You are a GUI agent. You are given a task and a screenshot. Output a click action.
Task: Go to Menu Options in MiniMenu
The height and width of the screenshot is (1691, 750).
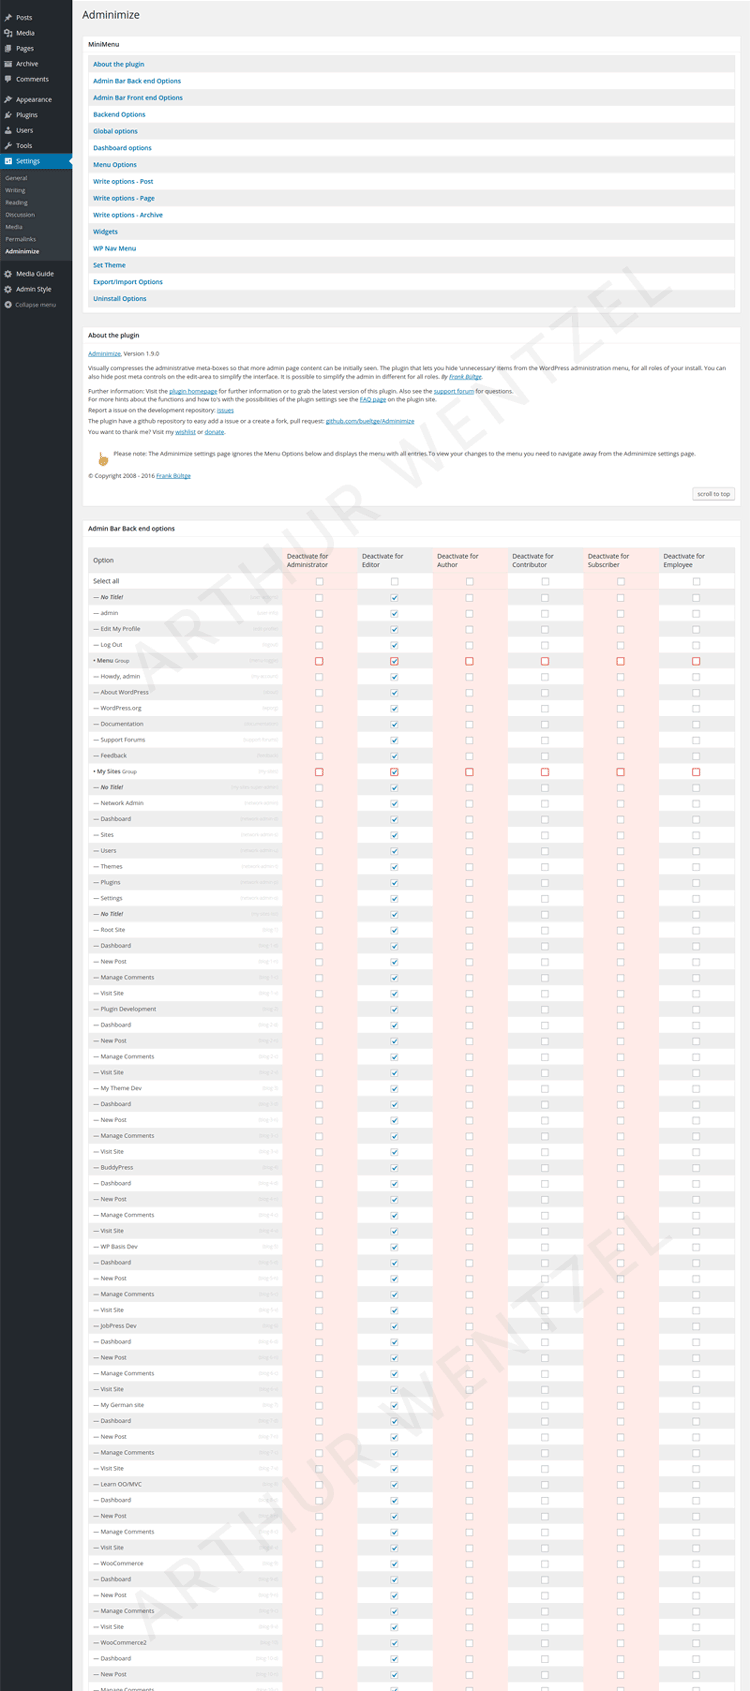pos(115,165)
